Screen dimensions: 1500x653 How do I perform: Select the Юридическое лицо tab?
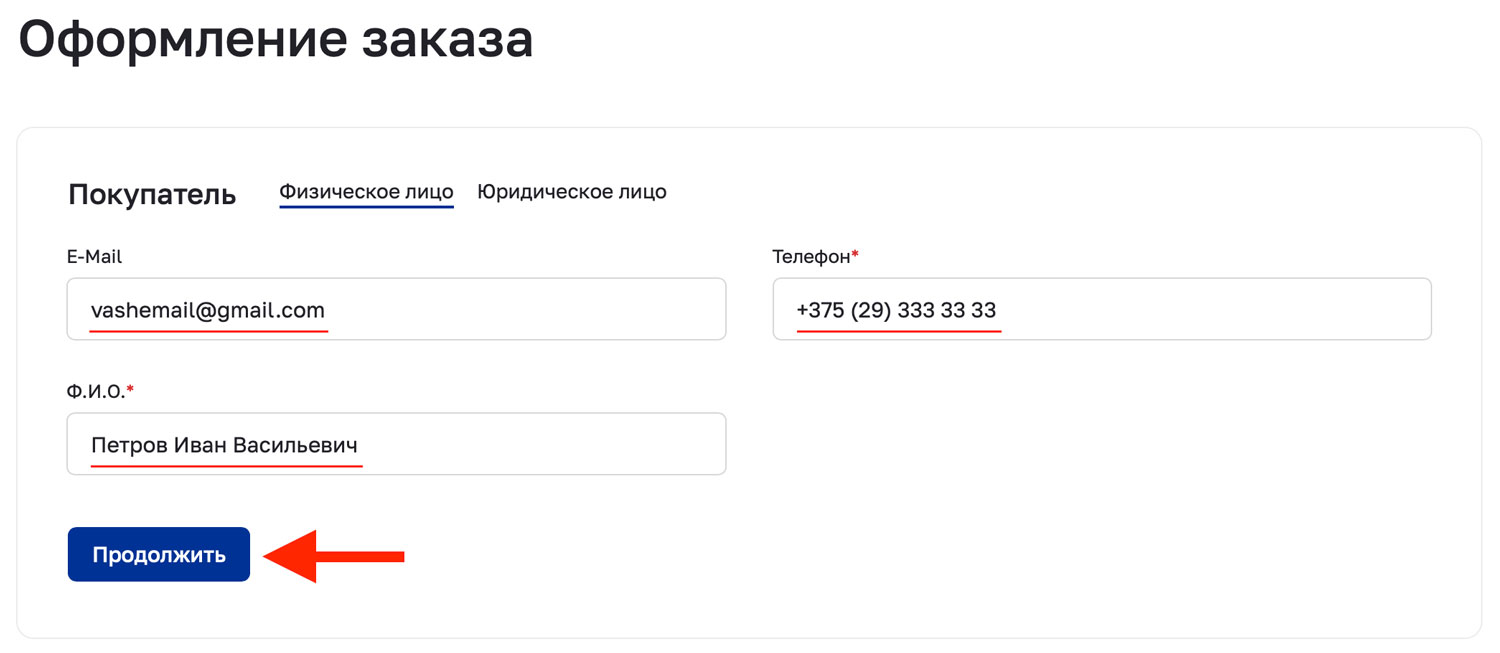point(571,191)
